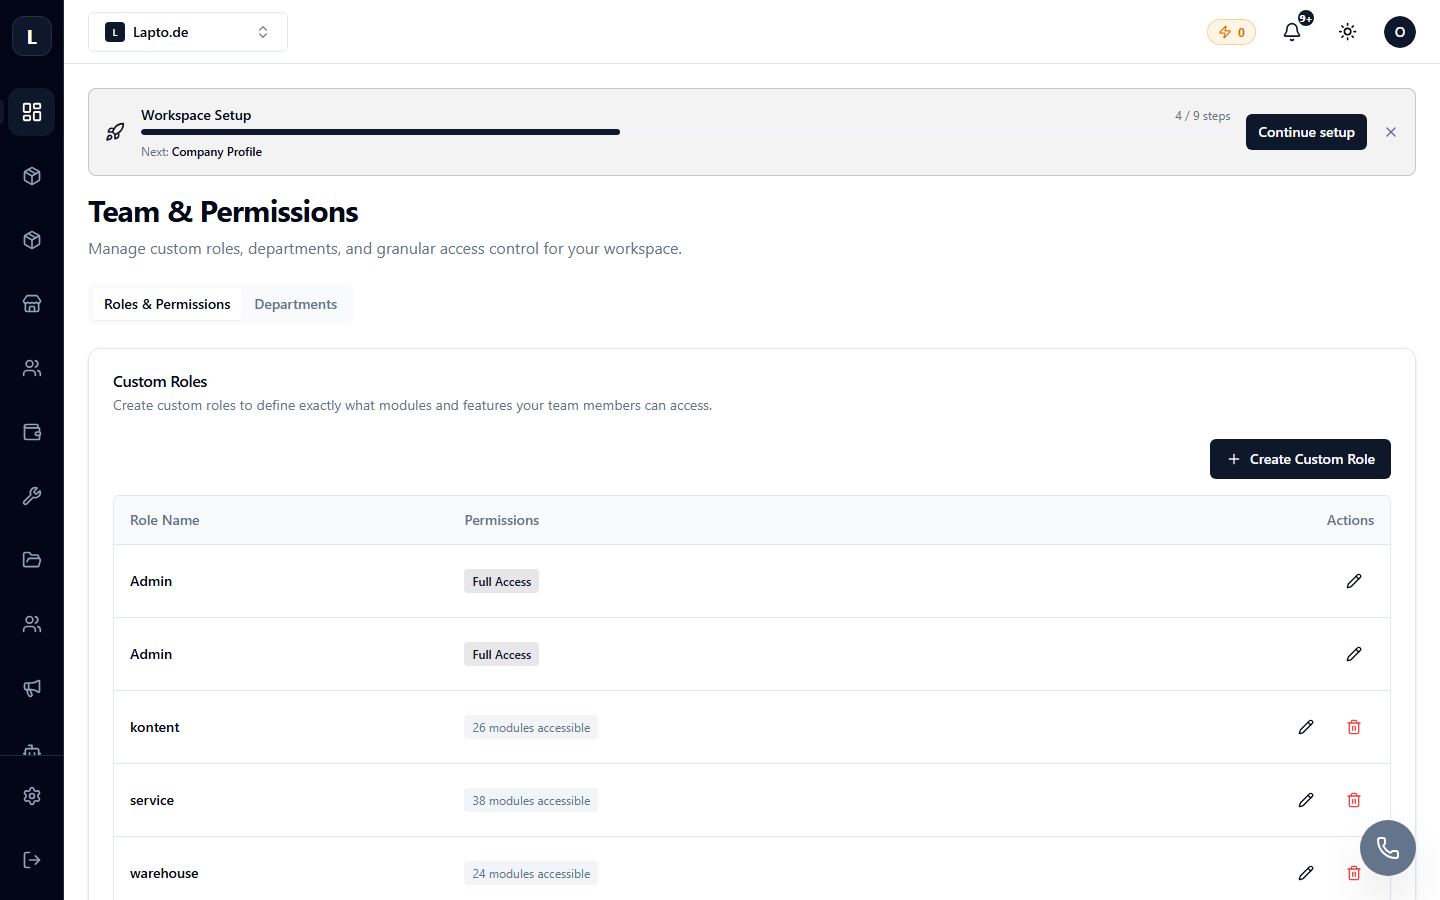Viewport: 1440px width, 900px height.
Task: Click the logout icon in the sidebar
Action: (x=32, y=860)
